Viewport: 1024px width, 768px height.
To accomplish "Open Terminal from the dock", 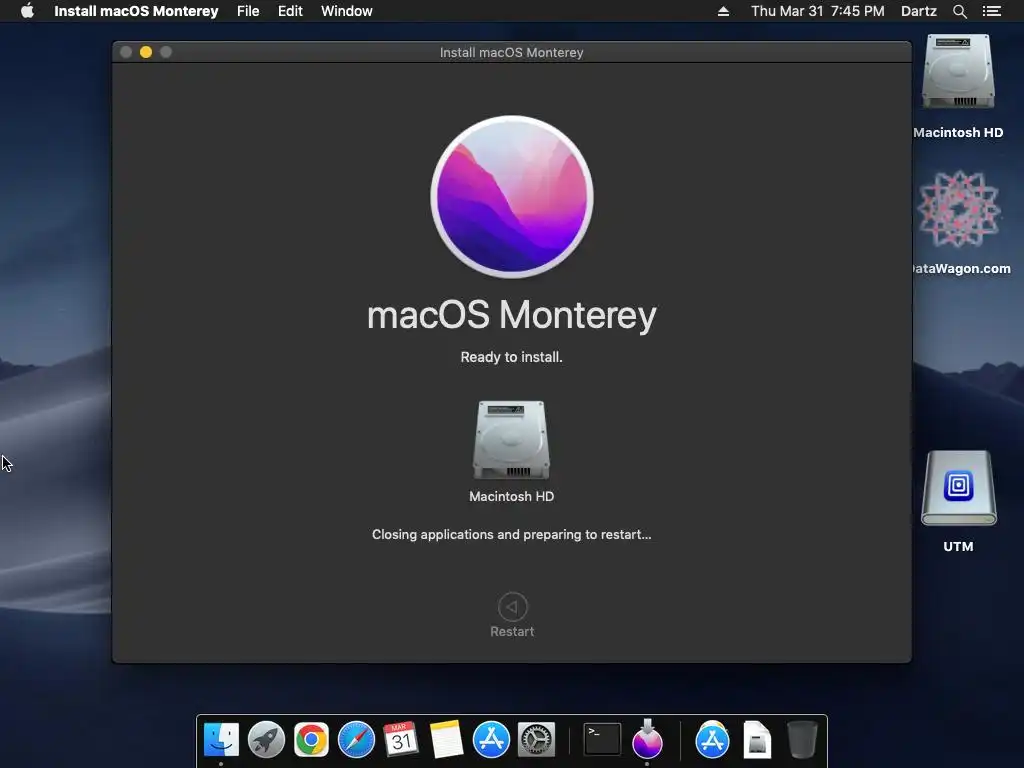I will (601, 740).
